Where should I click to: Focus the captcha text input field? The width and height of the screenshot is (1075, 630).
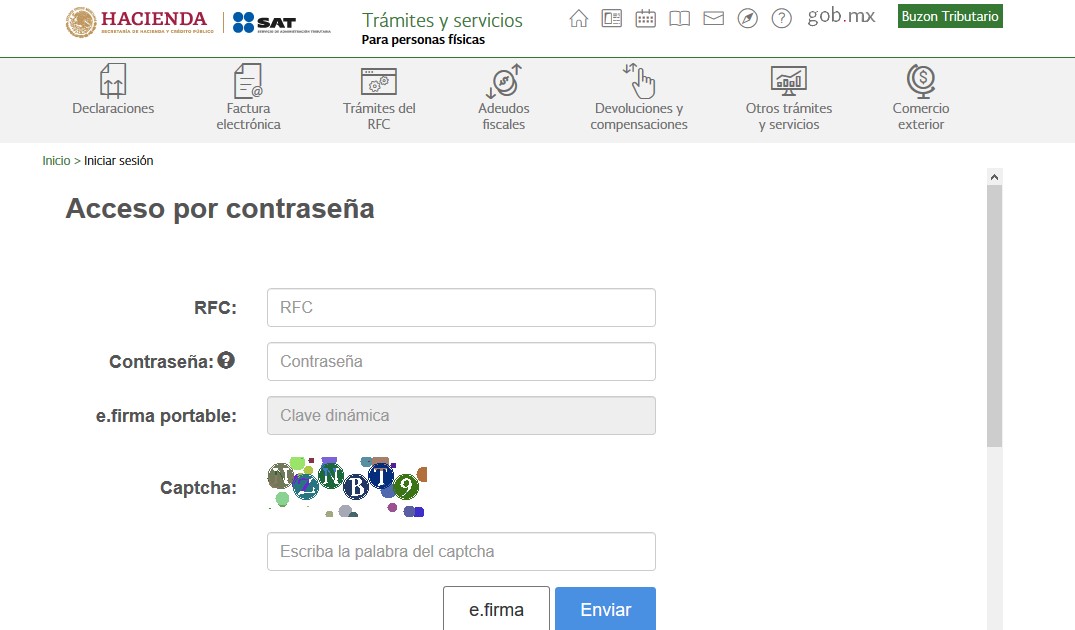(461, 551)
